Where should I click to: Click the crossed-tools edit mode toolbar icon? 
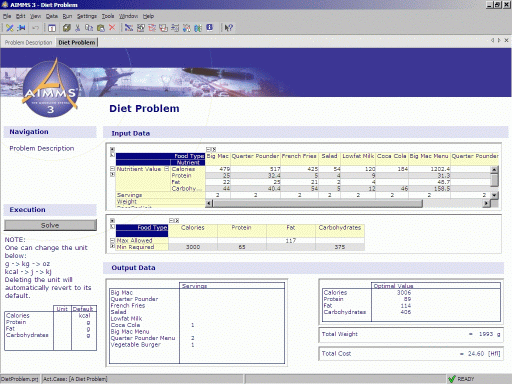[10, 28]
